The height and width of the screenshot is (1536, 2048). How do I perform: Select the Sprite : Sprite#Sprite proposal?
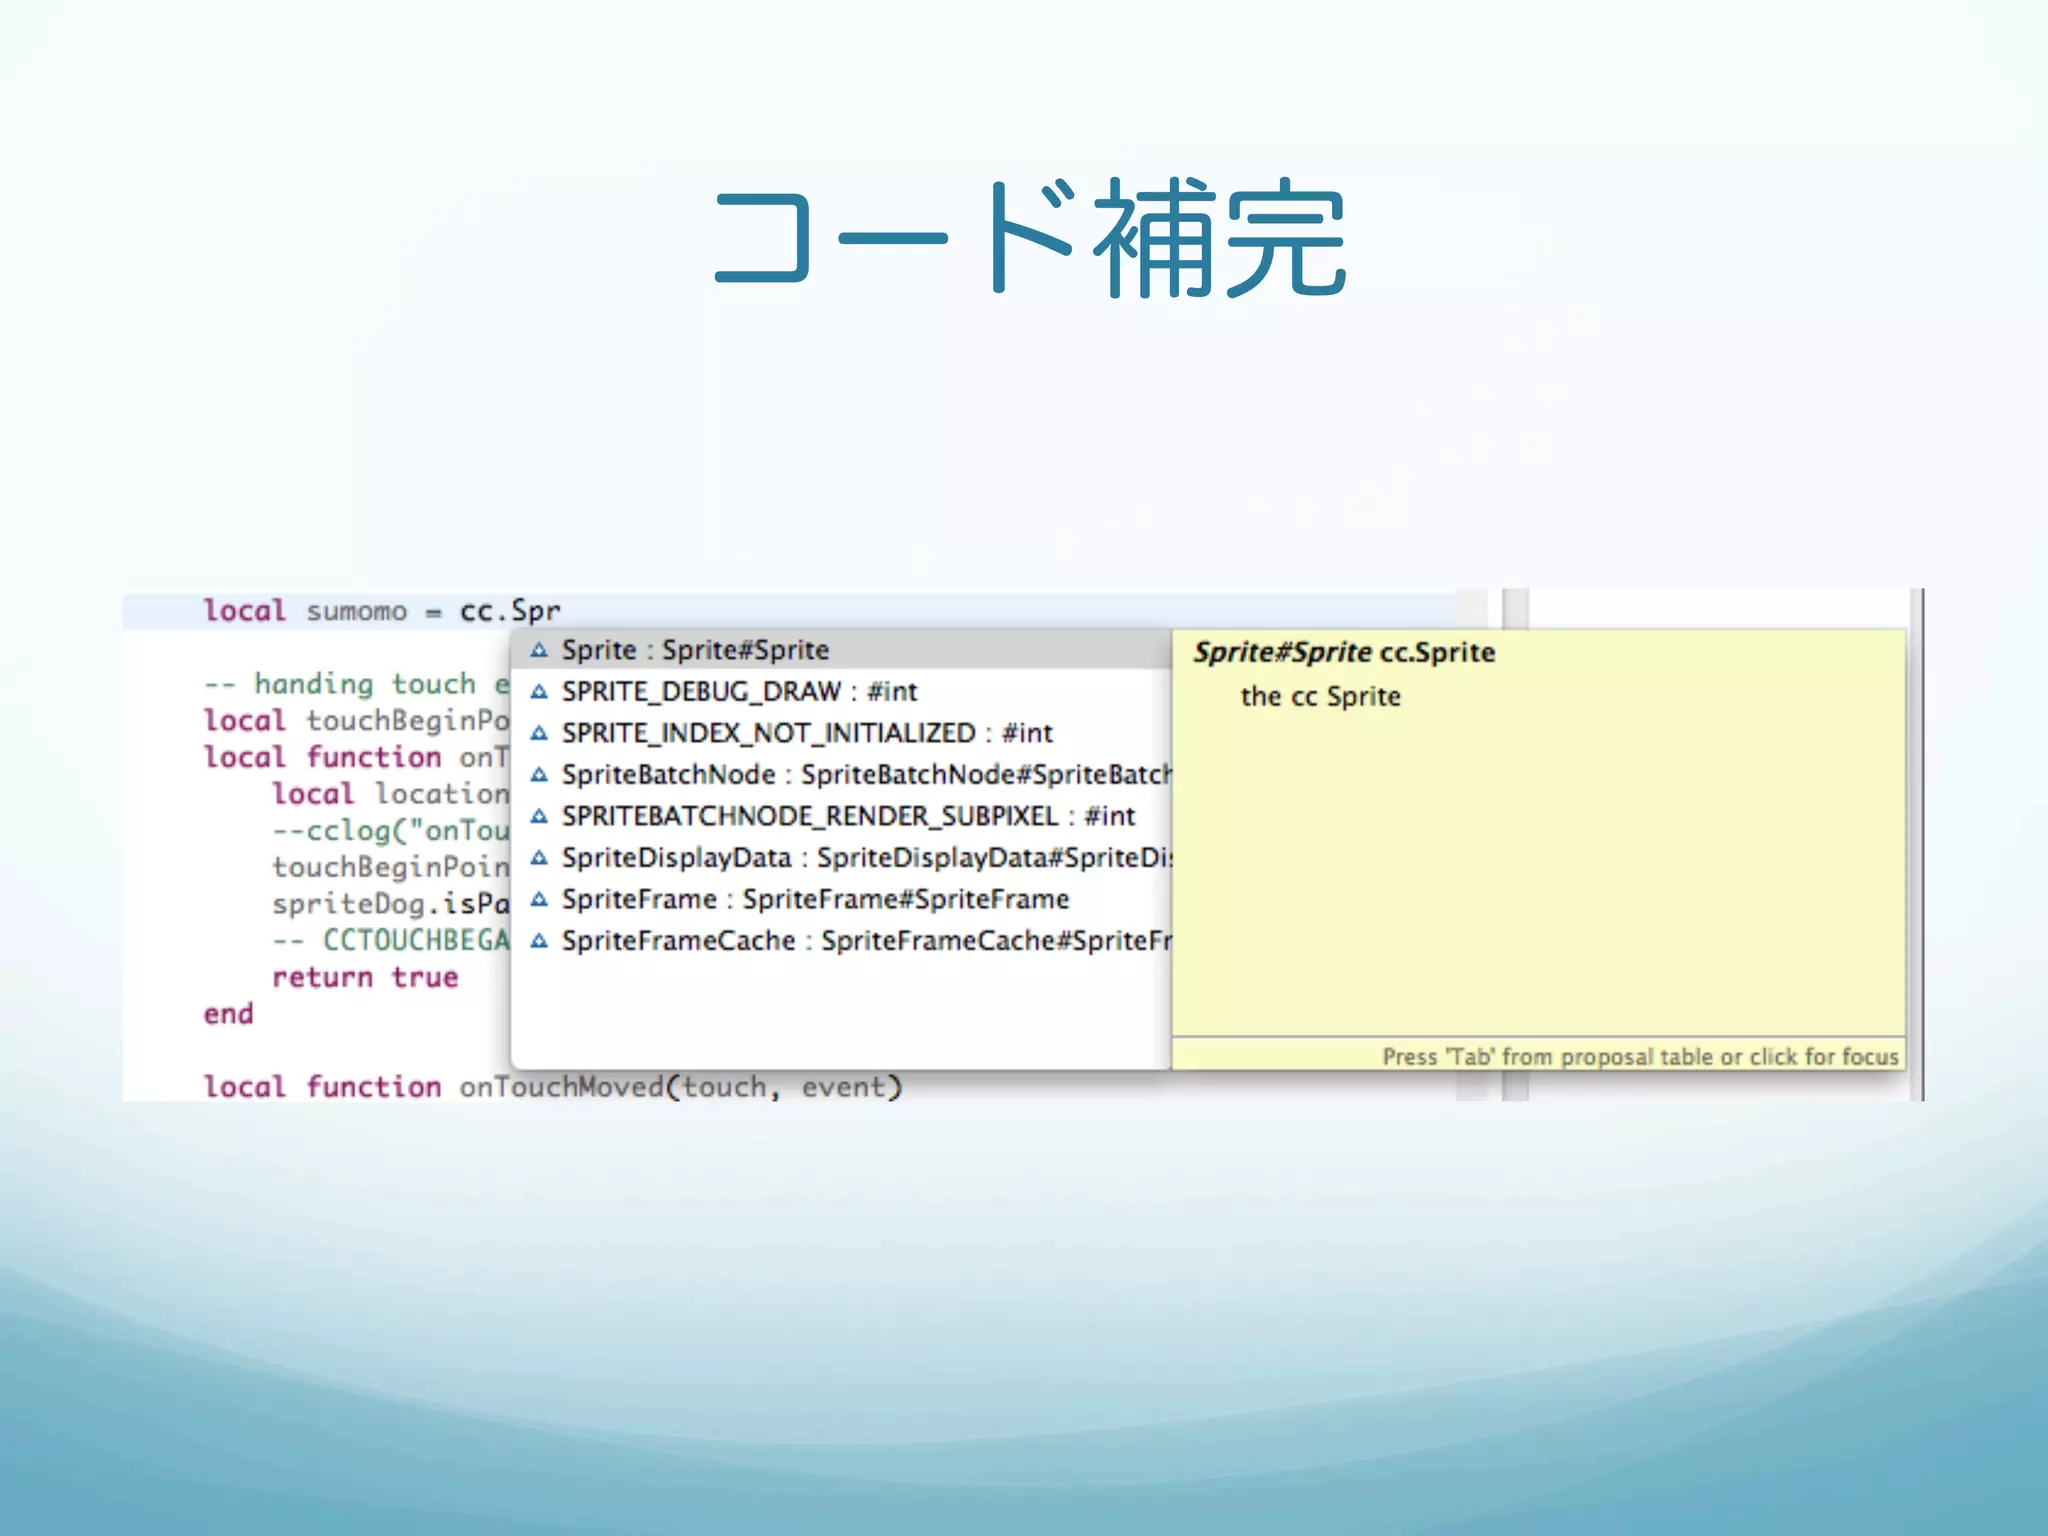coord(695,650)
